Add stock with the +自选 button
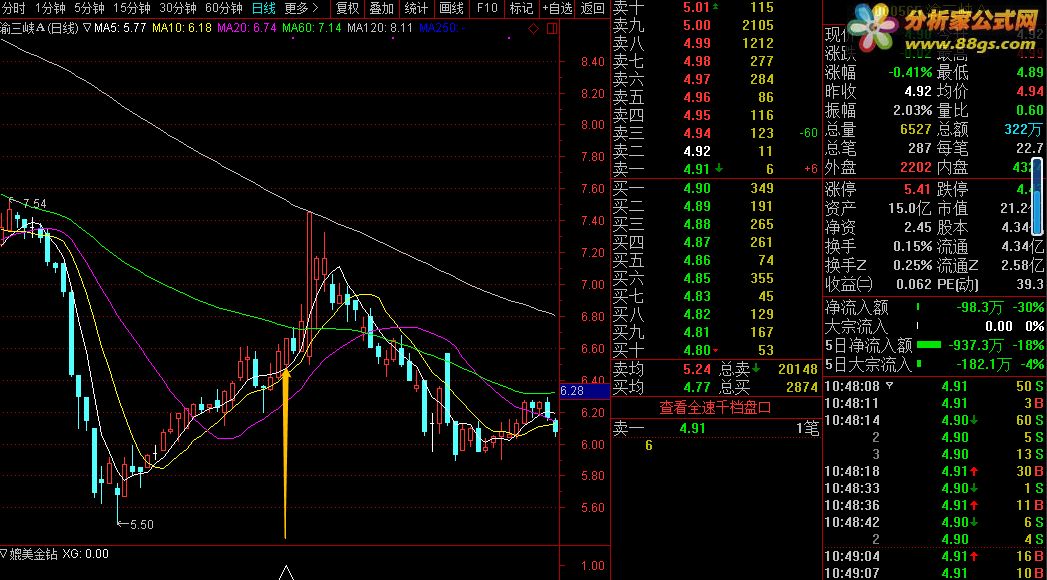The height and width of the screenshot is (580, 1047). 558,8
